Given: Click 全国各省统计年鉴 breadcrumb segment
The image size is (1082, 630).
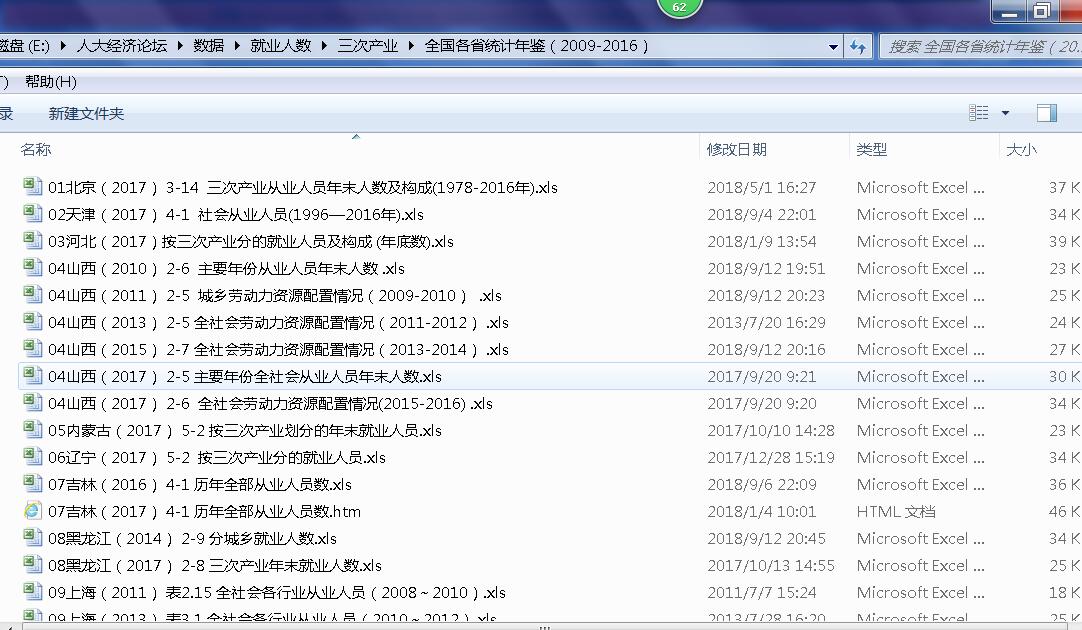Looking at the screenshot, I should coord(536,46).
